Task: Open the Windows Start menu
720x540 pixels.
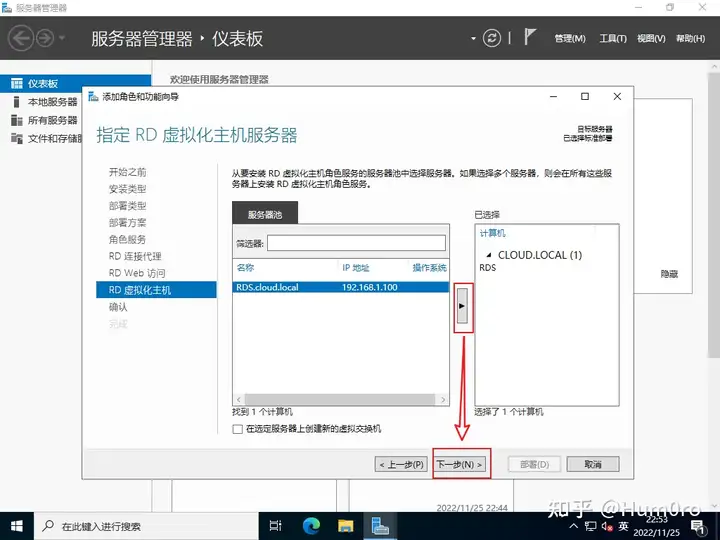Action: coord(17,526)
